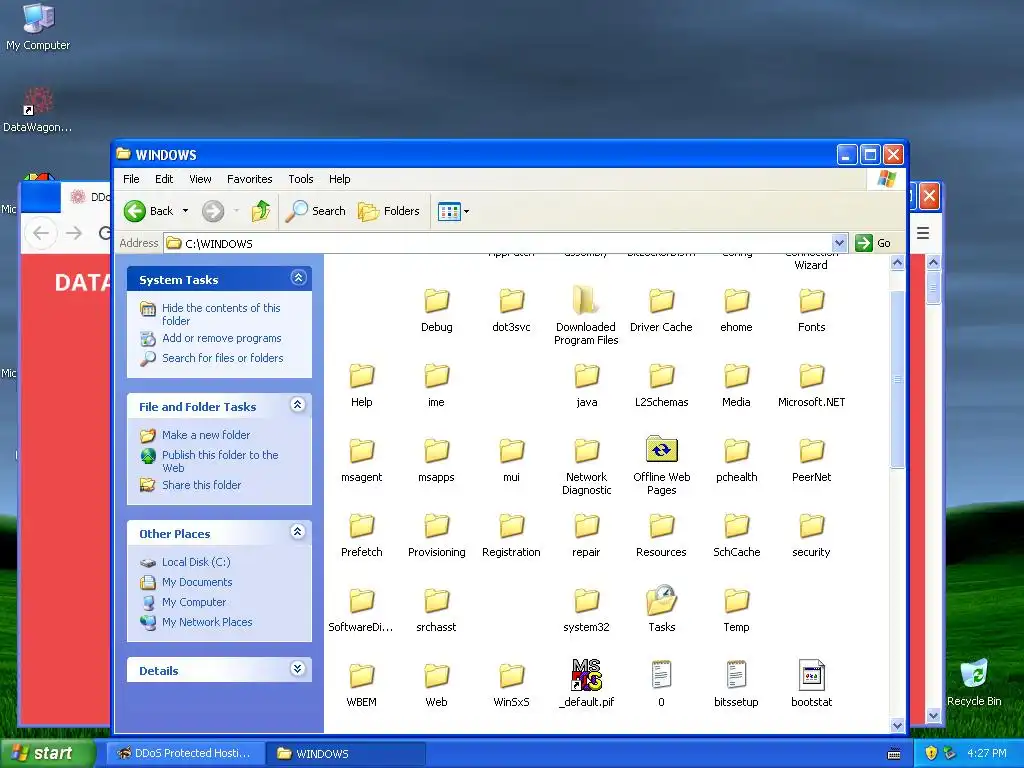Click the WINDOWS window scroll down arrow
The width and height of the screenshot is (1024, 768).
point(897,725)
